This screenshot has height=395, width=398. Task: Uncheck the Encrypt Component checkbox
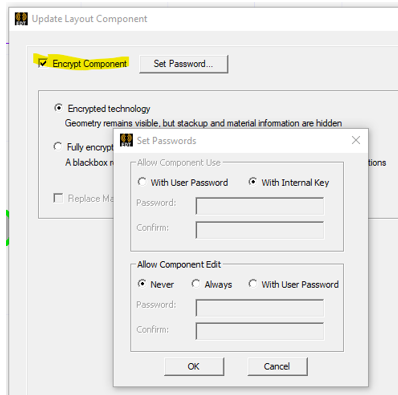pos(43,63)
